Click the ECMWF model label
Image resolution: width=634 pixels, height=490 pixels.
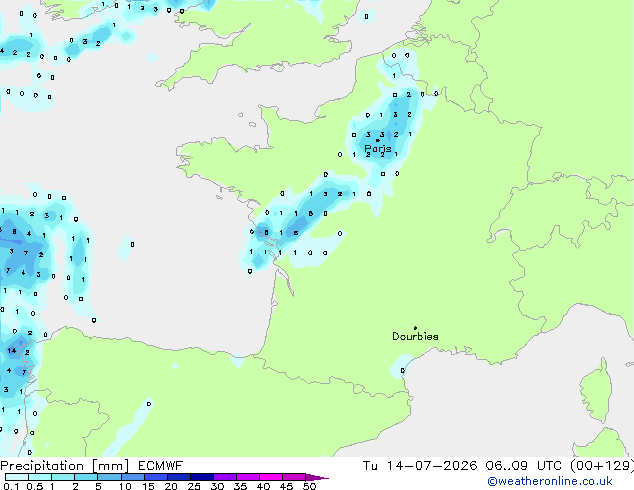(x=161, y=466)
